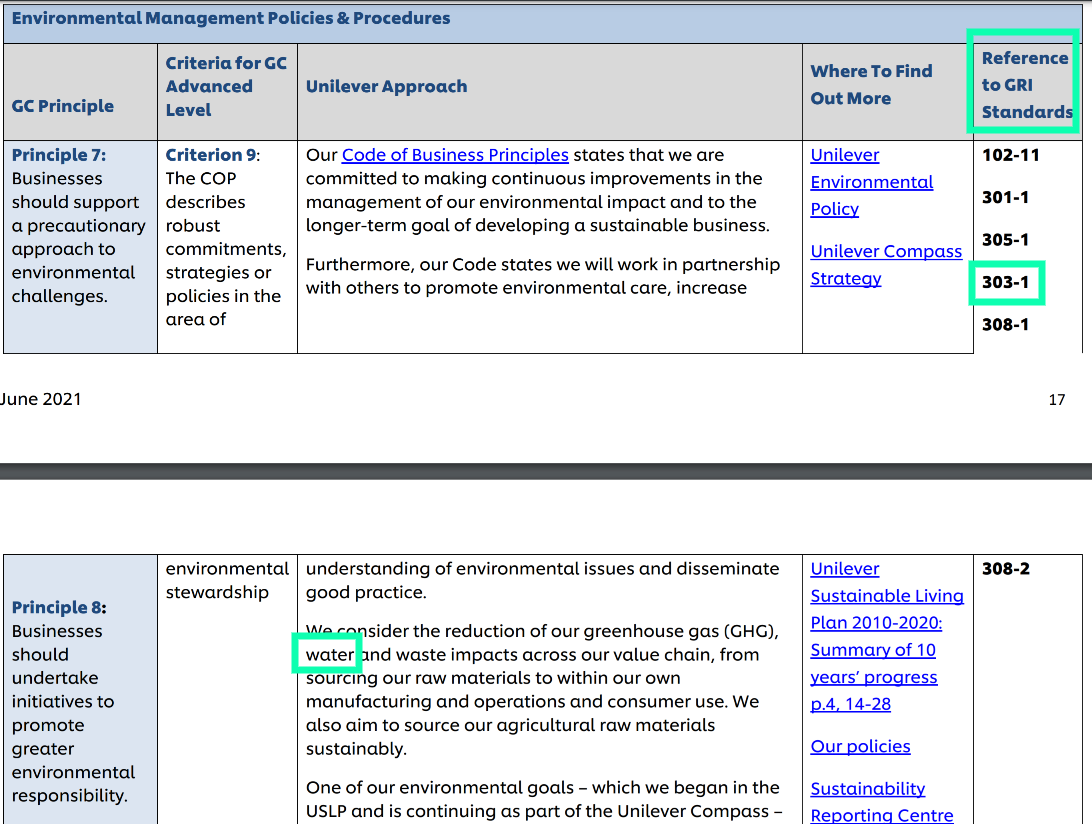The image size is (1092, 824).
Task: Click the Reference to GRI Standards header
Action: click(1027, 85)
